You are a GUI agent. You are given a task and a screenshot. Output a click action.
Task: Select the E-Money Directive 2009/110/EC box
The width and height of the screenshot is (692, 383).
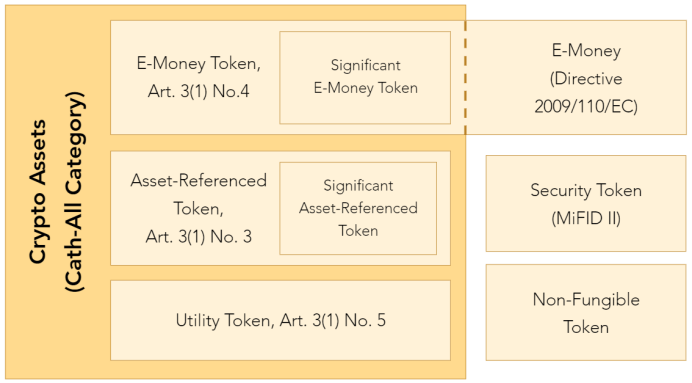pyautogui.click(x=576, y=77)
